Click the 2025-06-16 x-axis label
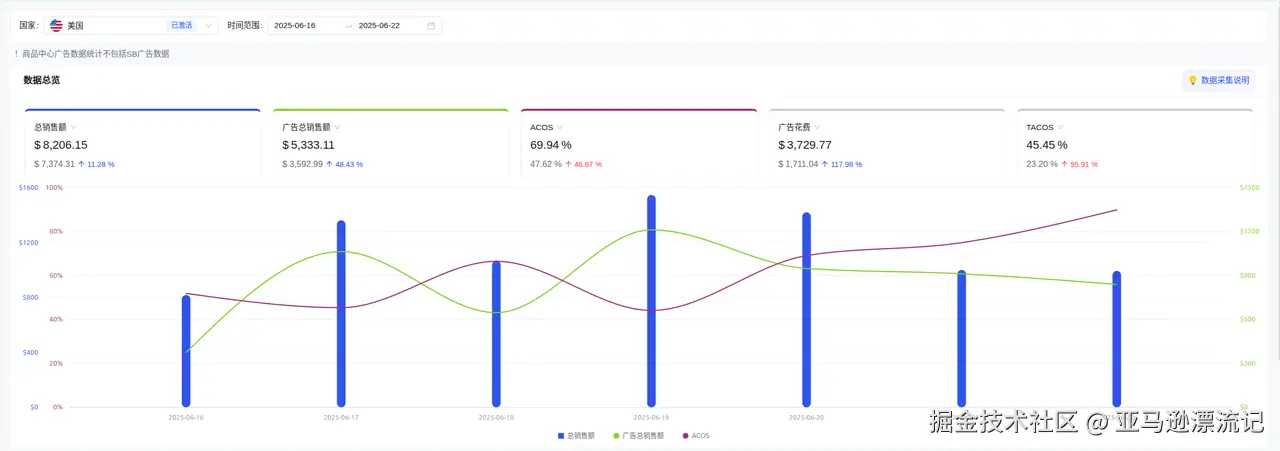 [186, 417]
